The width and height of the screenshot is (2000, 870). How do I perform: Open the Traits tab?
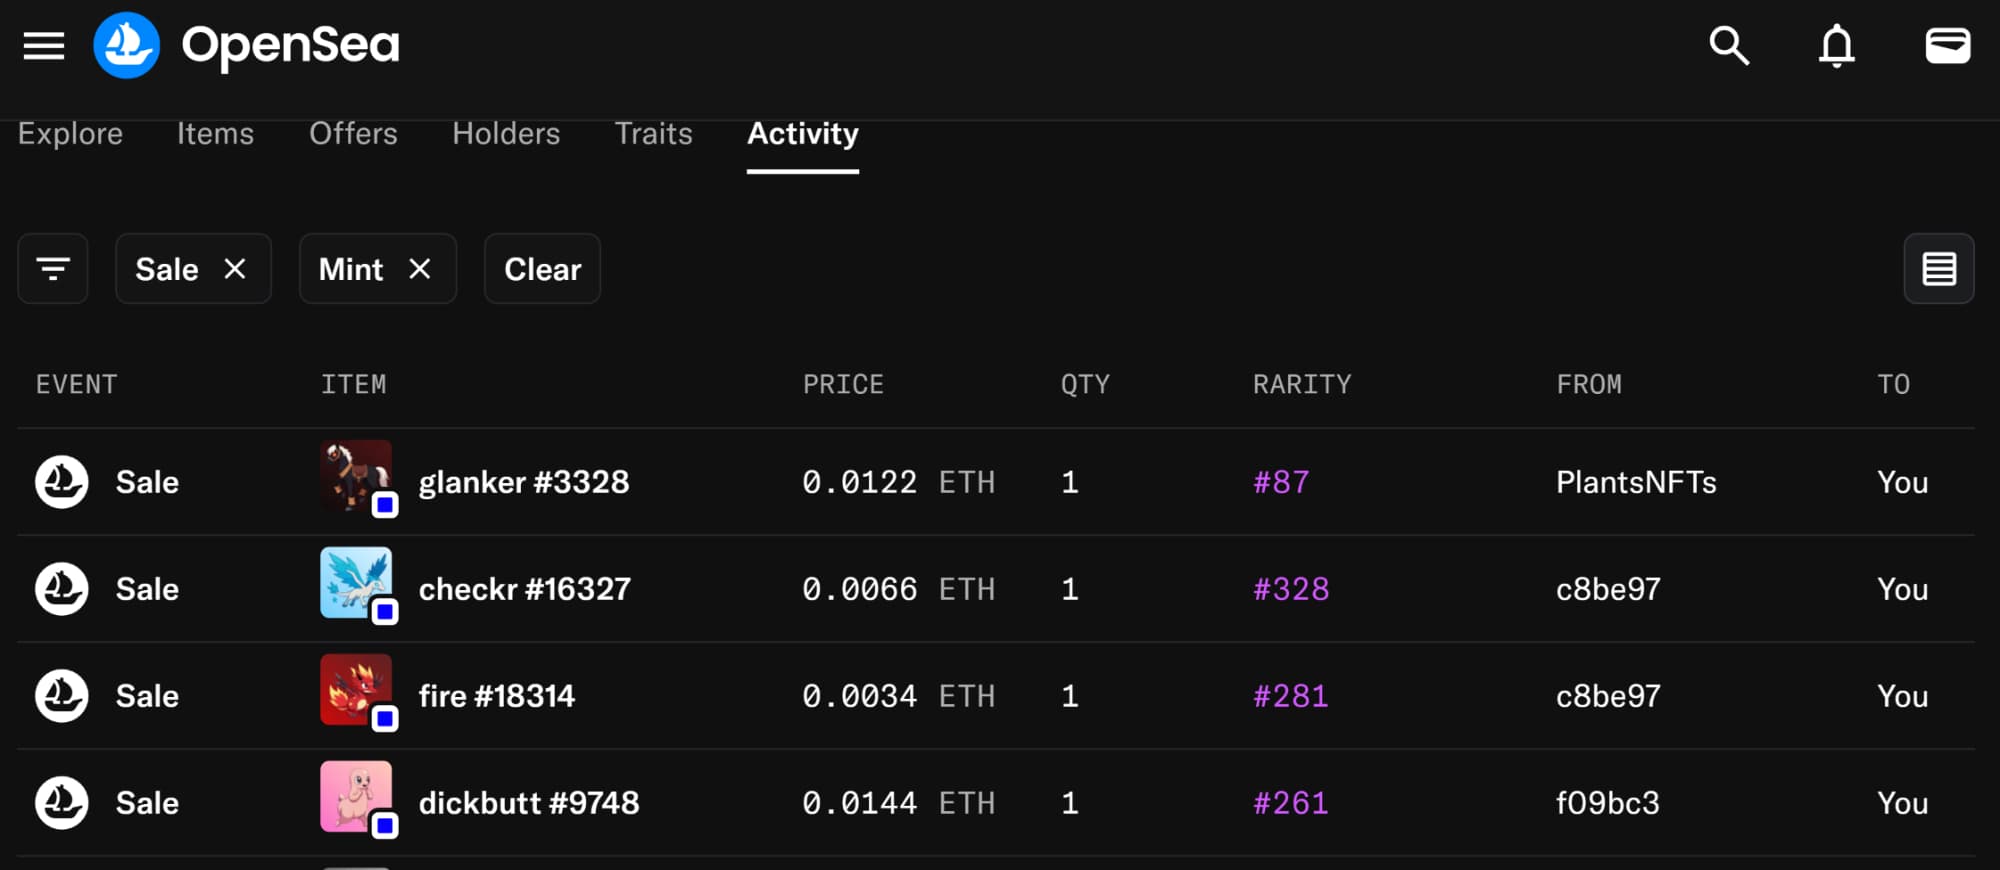[653, 133]
